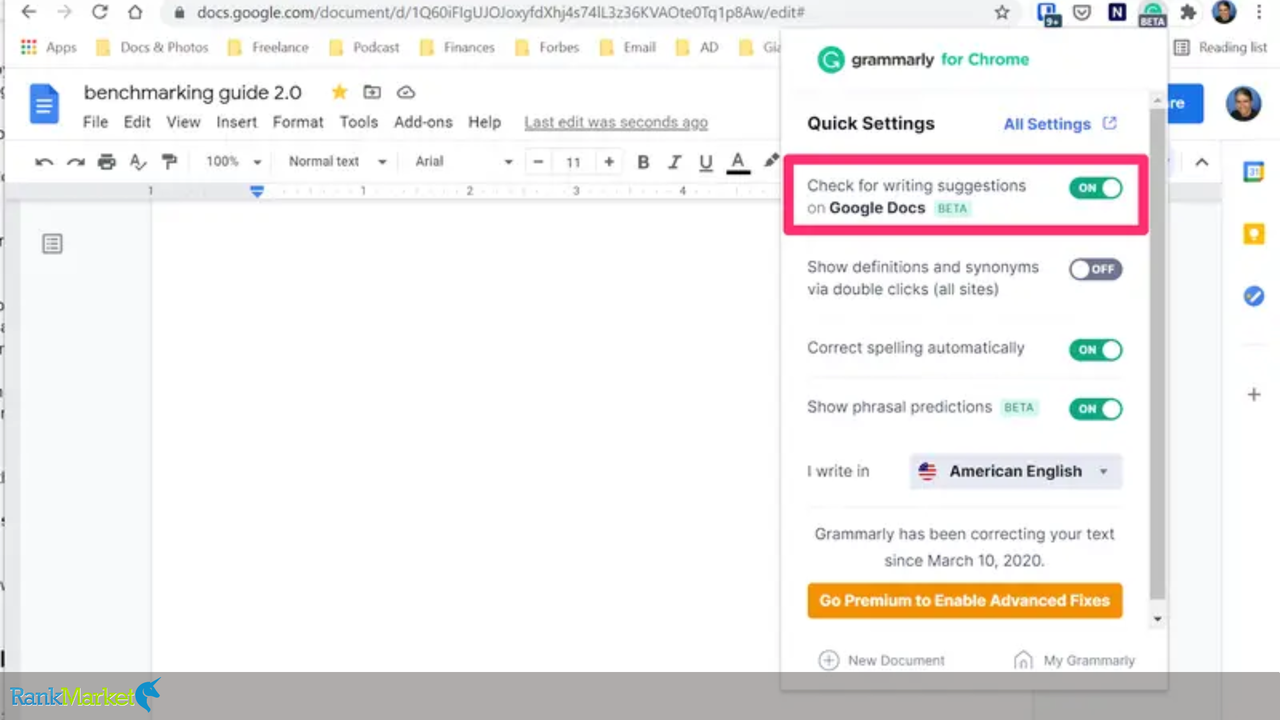Bookmark this page with the star icon
This screenshot has height=720, width=1280.
pyautogui.click(x=1002, y=12)
